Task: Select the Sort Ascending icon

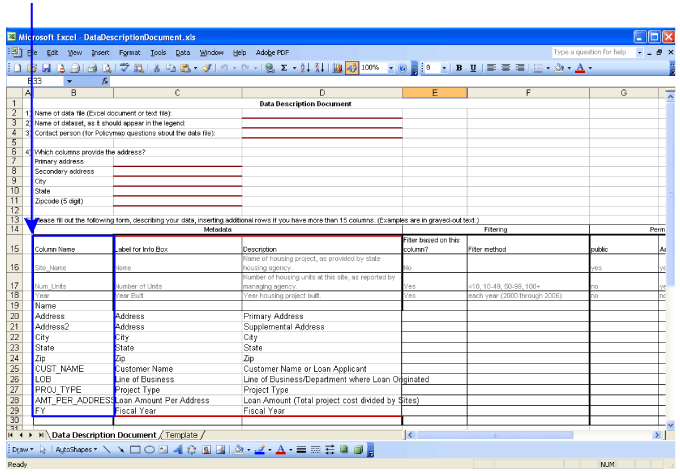Action: [305, 68]
